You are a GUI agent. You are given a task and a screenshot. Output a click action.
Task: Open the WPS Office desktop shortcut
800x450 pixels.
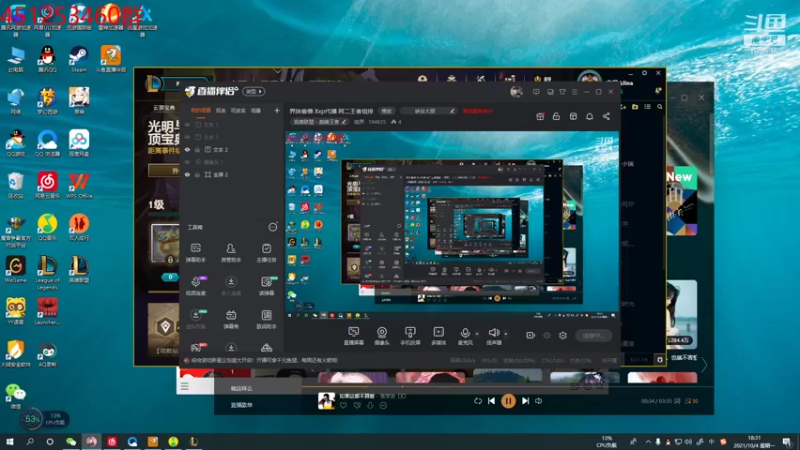click(x=79, y=185)
